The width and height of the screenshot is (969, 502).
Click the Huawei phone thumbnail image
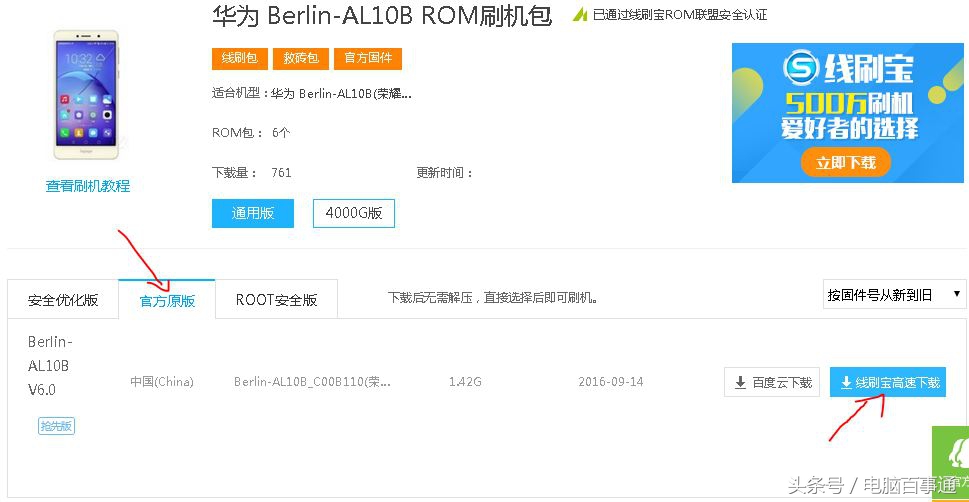coord(87,95)
